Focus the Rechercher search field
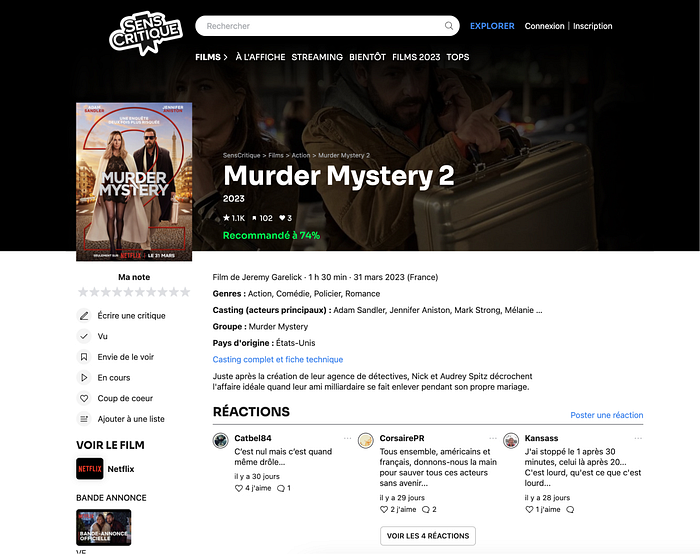Image resolution: width=700 pixels, height=554 pixels. (x=327, y=26)
